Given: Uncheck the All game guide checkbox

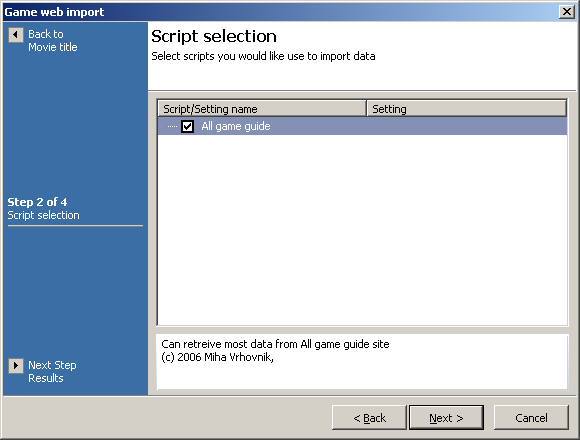Looking at the screenshot, I should (x=188, y=126).
